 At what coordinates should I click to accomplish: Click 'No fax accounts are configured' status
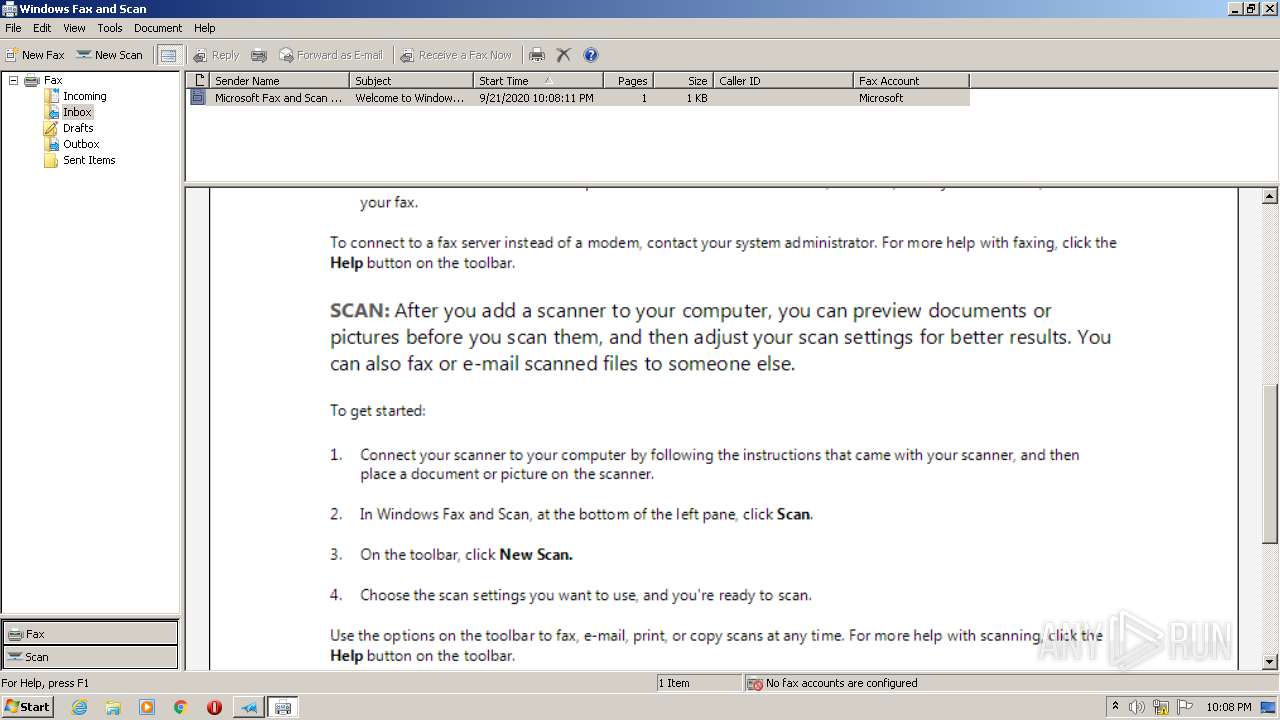tap(841, 683)
